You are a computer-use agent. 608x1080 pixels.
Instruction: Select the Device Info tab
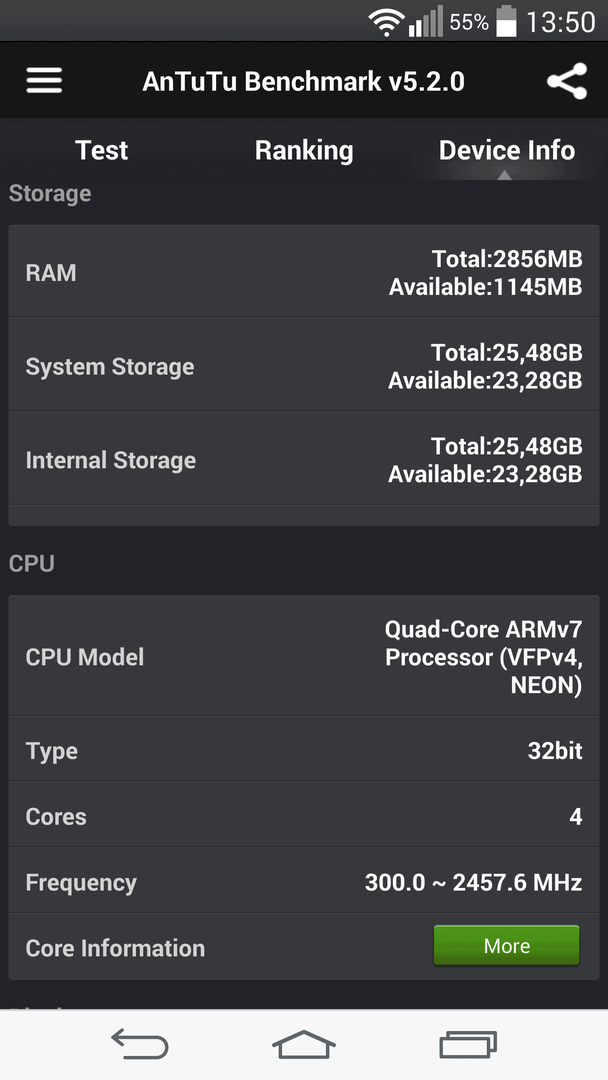507,150
